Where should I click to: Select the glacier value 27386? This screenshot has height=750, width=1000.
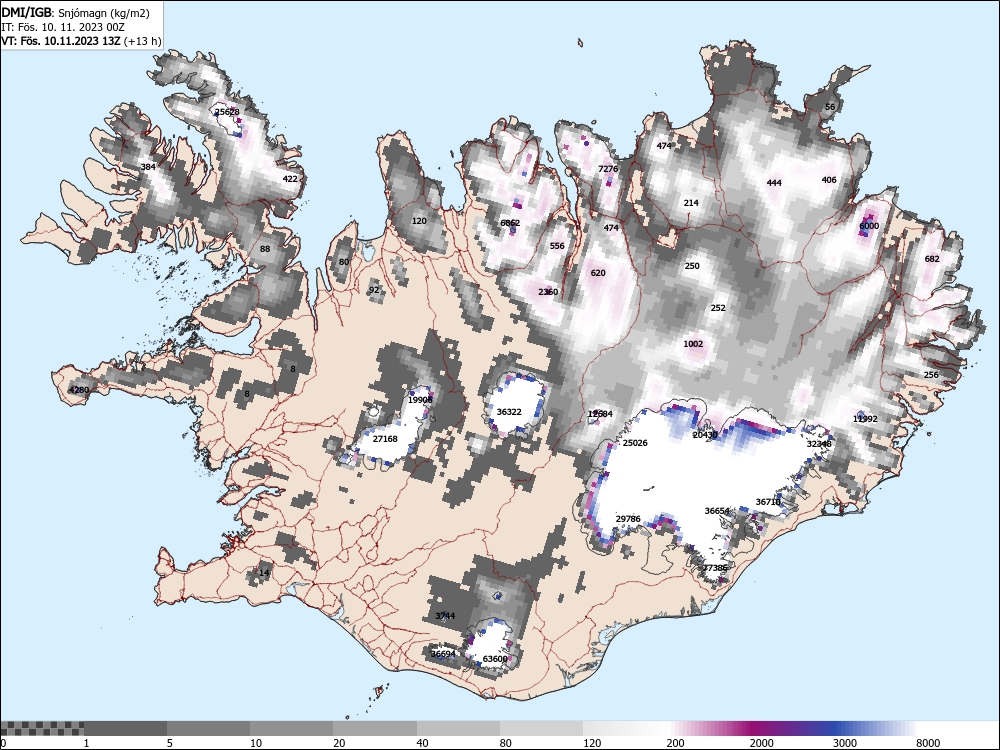[x=715, y=568]
